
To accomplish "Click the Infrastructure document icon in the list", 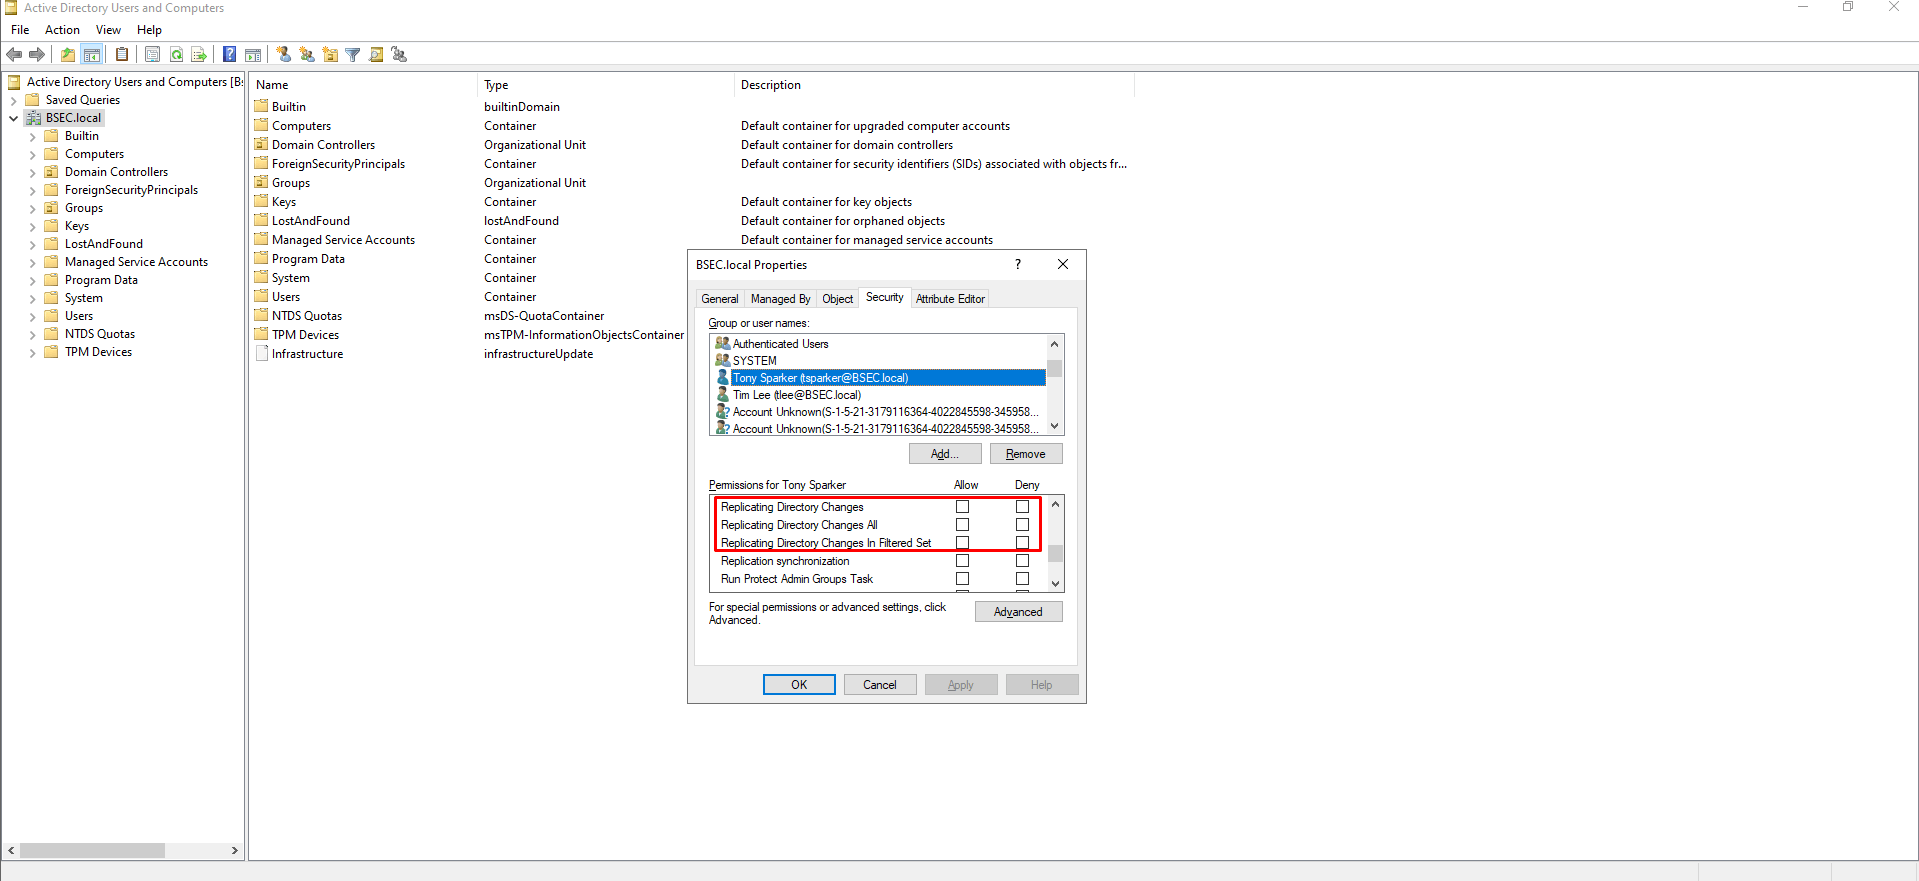I will 262,354.
